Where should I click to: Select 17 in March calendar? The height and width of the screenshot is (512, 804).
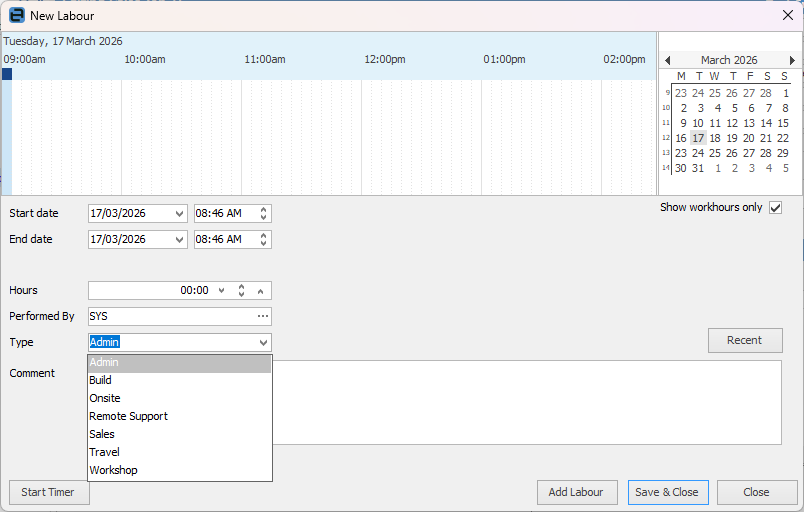click(698, 138)
